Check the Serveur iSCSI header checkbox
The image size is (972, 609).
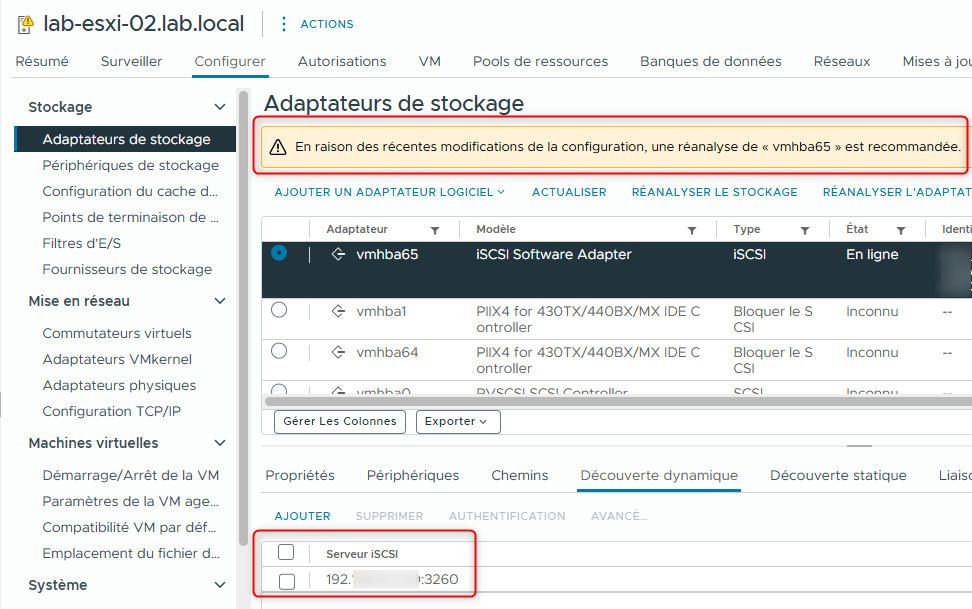(287, 552)
